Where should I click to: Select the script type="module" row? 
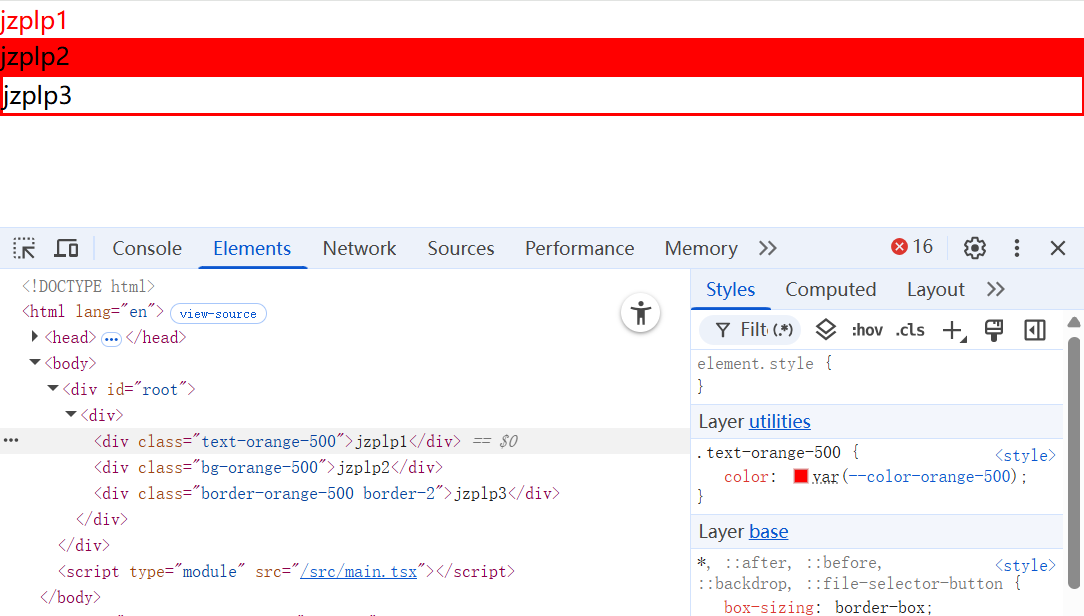click(x=286, y=572)
